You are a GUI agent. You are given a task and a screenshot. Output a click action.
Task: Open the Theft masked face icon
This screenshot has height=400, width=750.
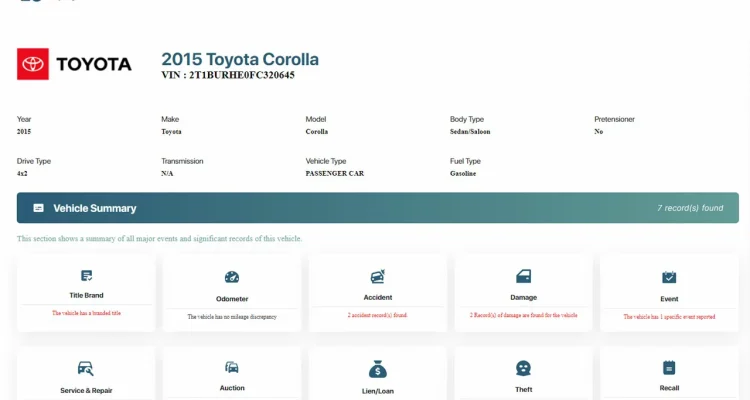coord(523,368)
